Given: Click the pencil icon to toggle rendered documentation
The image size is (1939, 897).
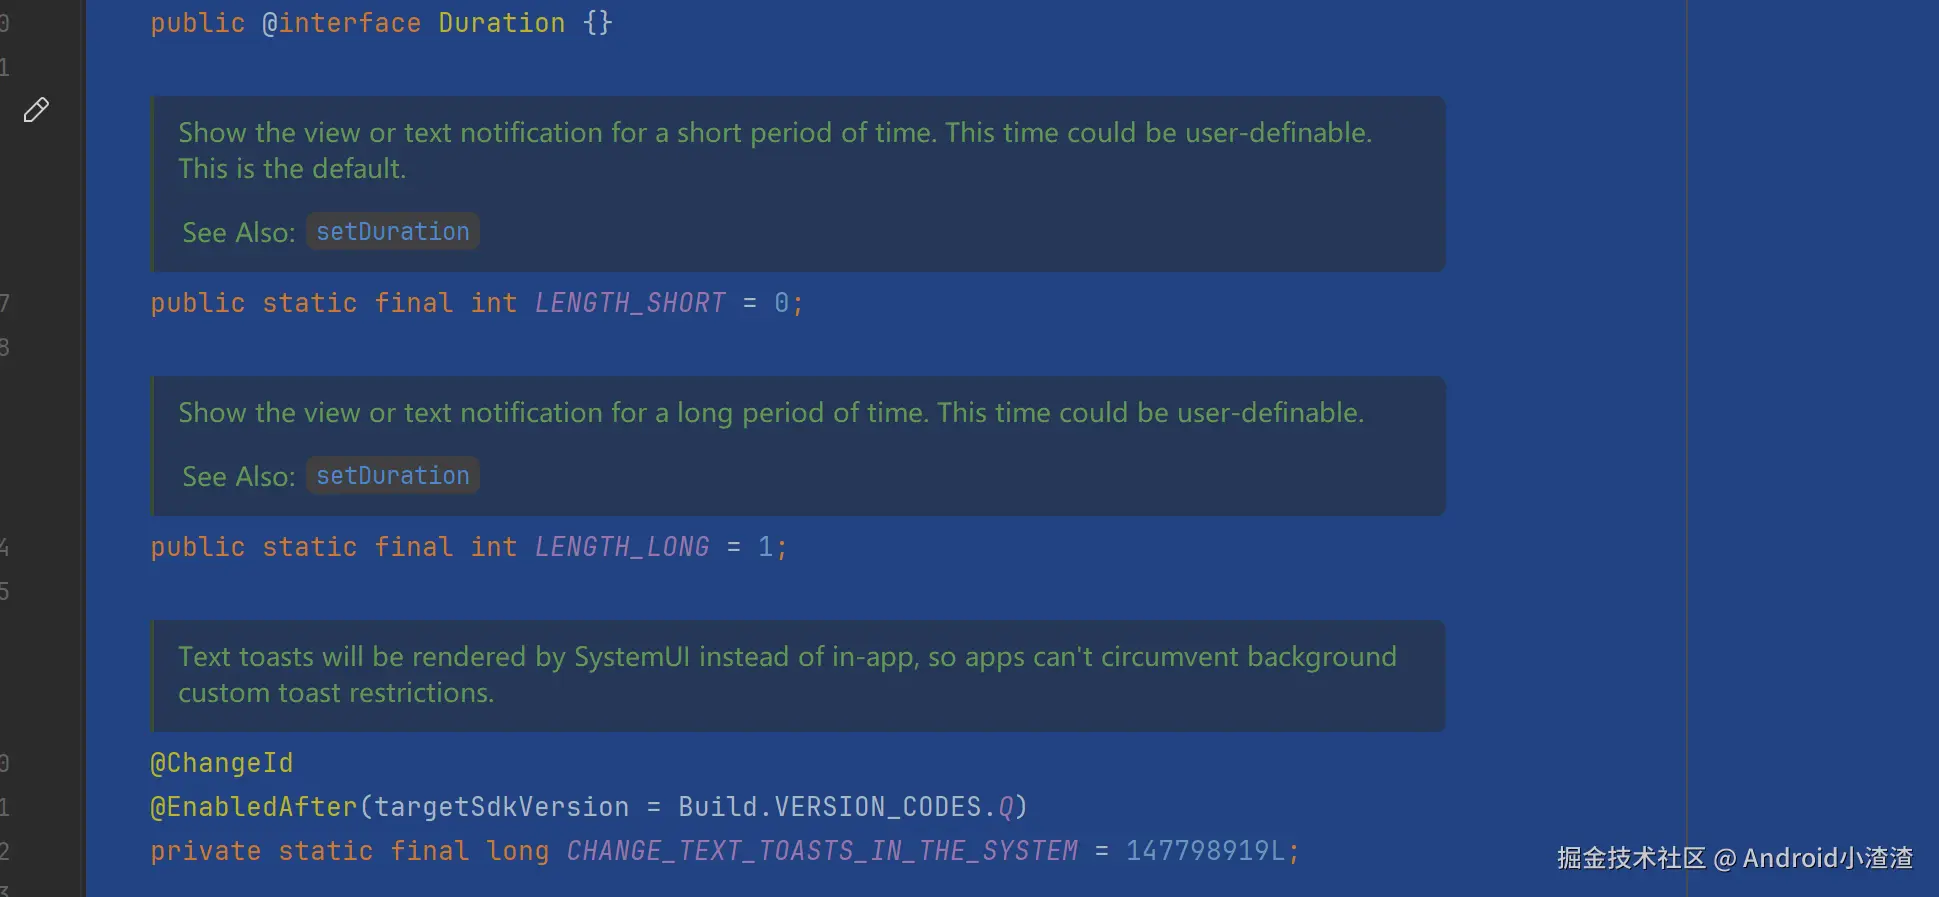Looking at the screenshot, I should tap(36, 110).
